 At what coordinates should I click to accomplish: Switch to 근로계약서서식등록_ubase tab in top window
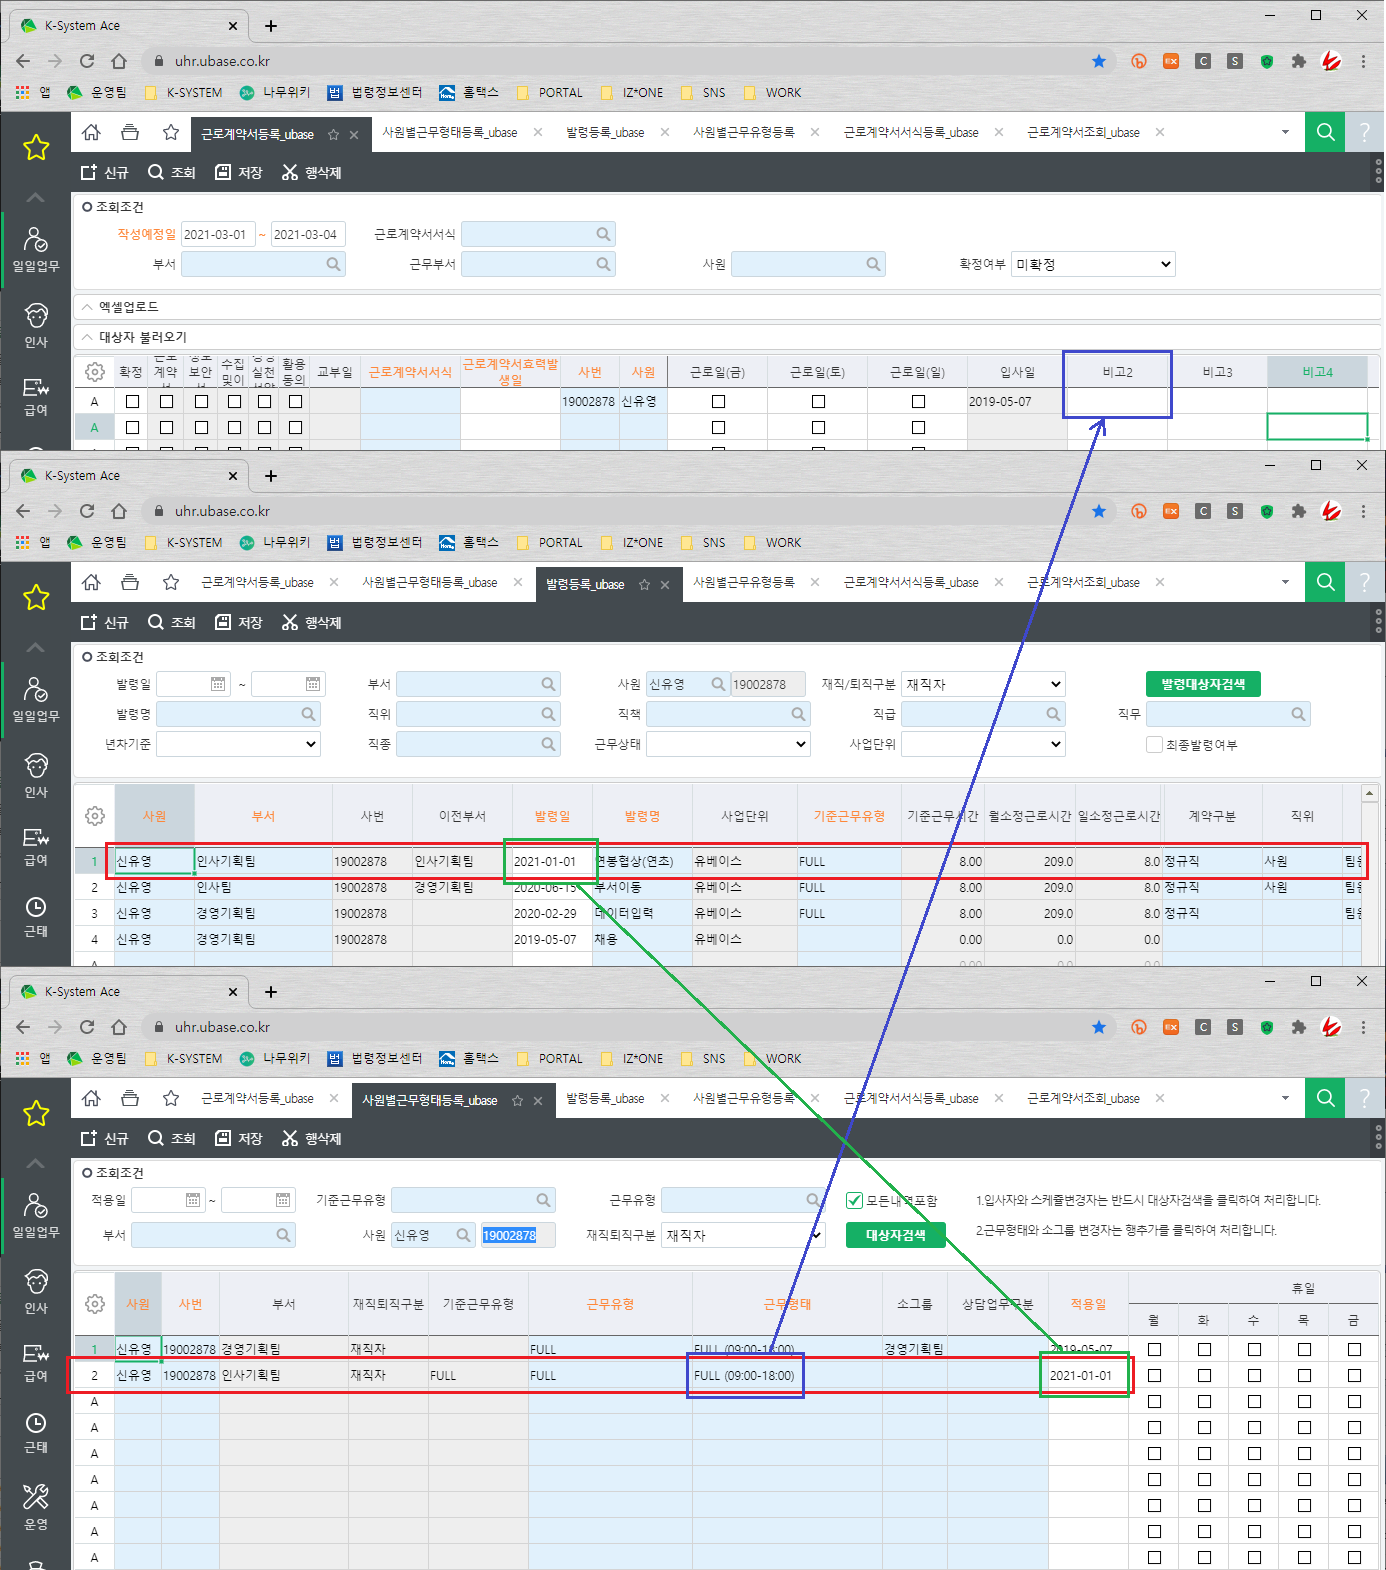click(x=911, y=132)
